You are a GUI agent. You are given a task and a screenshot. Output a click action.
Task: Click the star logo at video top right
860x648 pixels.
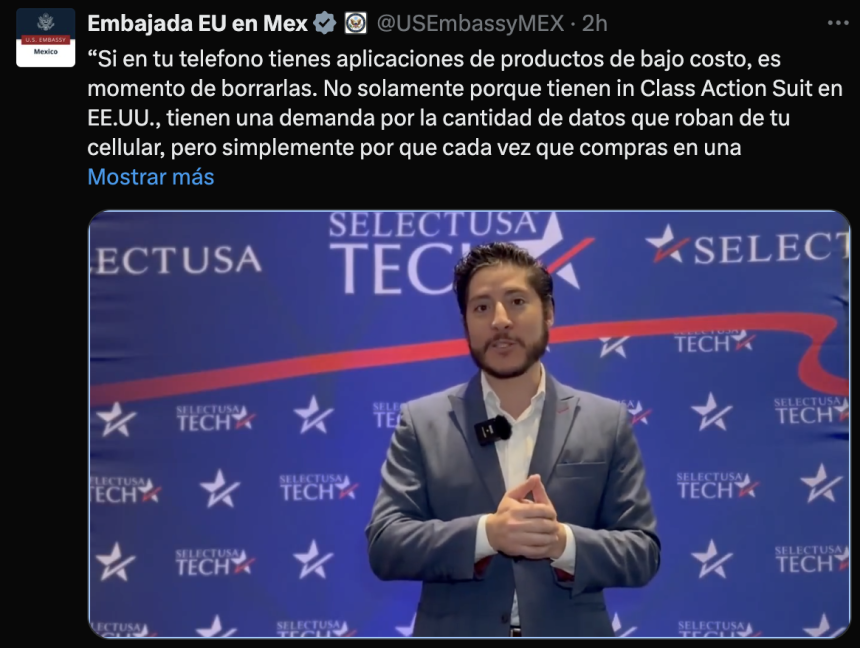667,245
